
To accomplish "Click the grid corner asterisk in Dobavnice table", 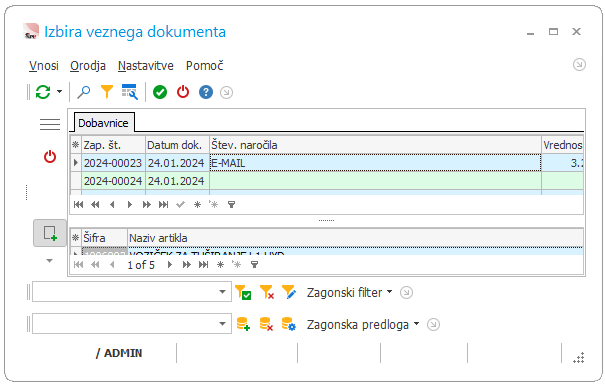I will pos(76,145).
